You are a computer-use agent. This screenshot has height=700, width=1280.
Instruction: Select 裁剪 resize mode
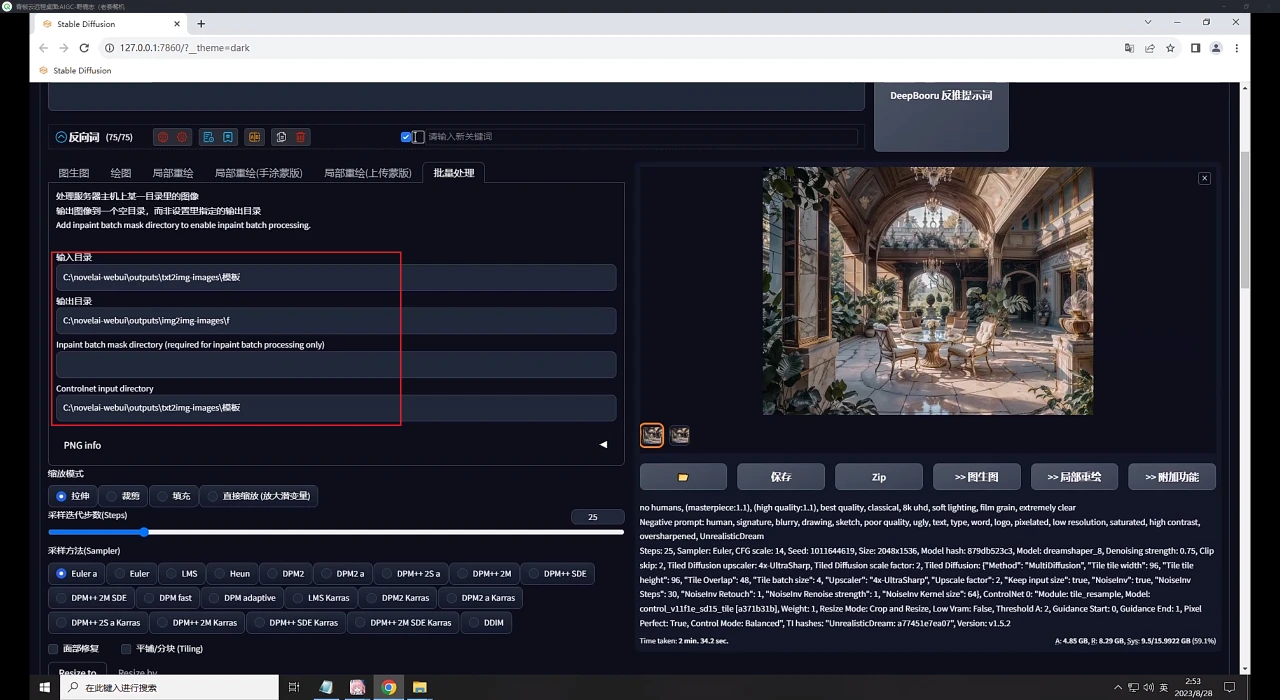pos(123,496)
